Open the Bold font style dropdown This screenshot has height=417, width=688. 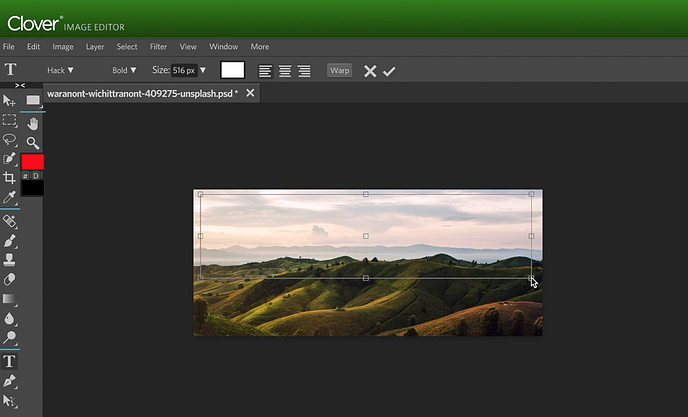124,70
